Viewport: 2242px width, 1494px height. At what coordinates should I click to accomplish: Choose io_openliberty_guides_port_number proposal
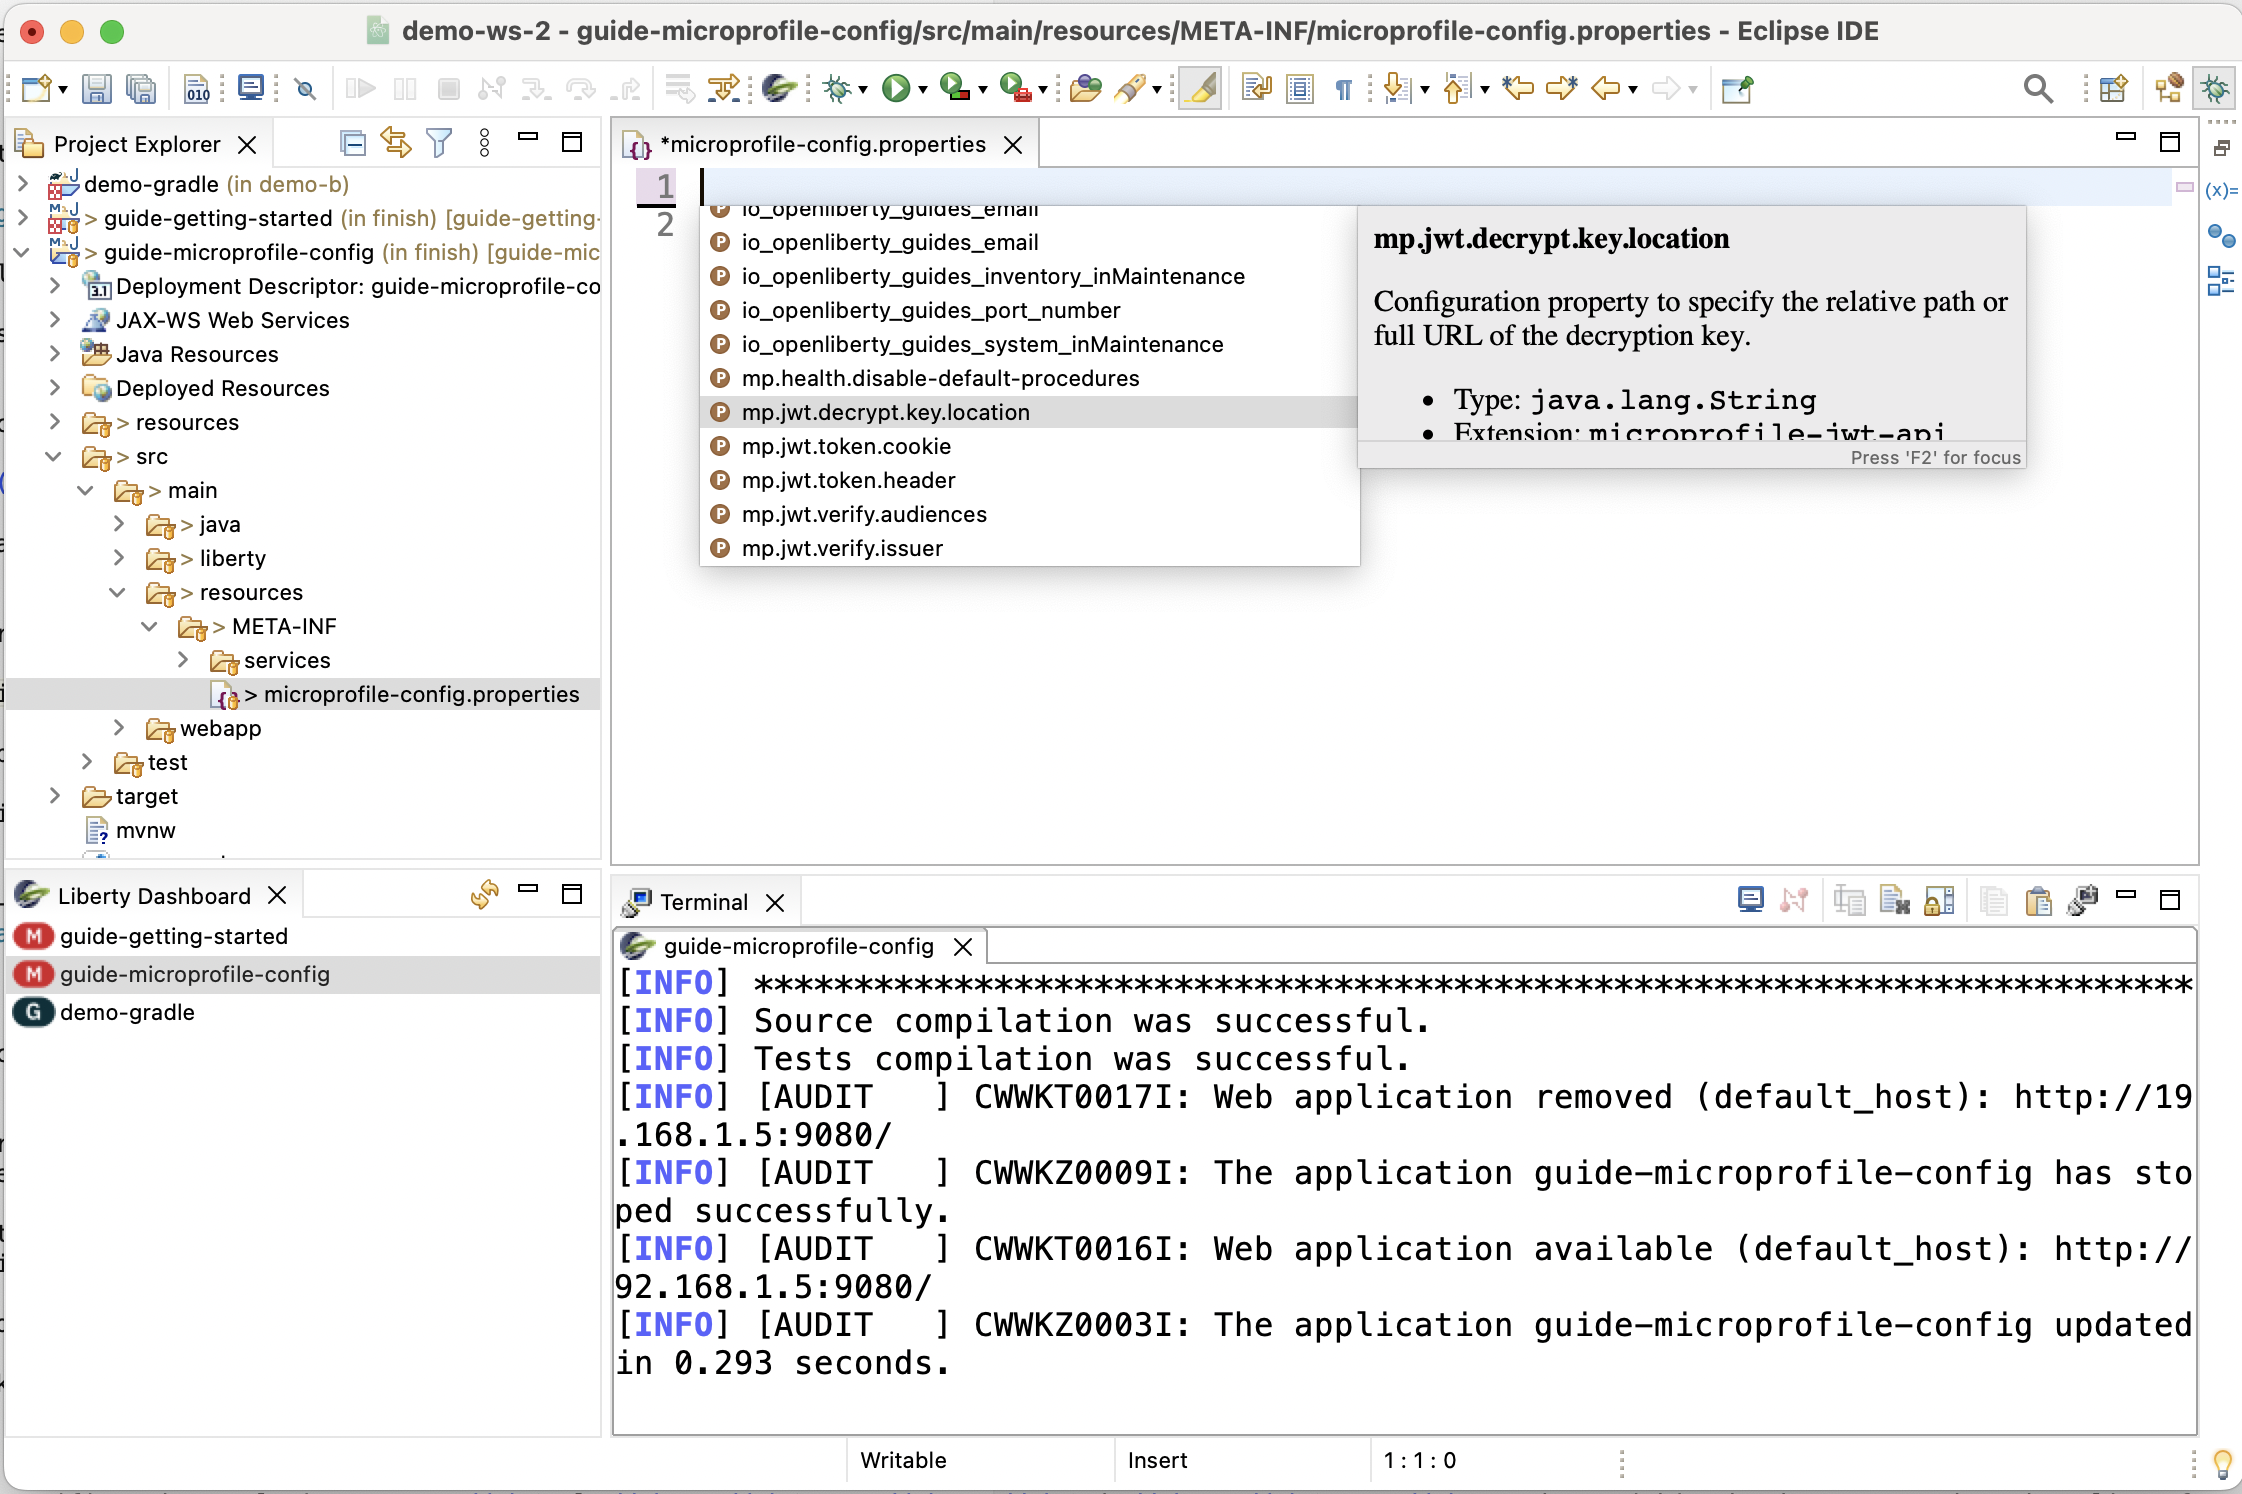pos(1029,310)
